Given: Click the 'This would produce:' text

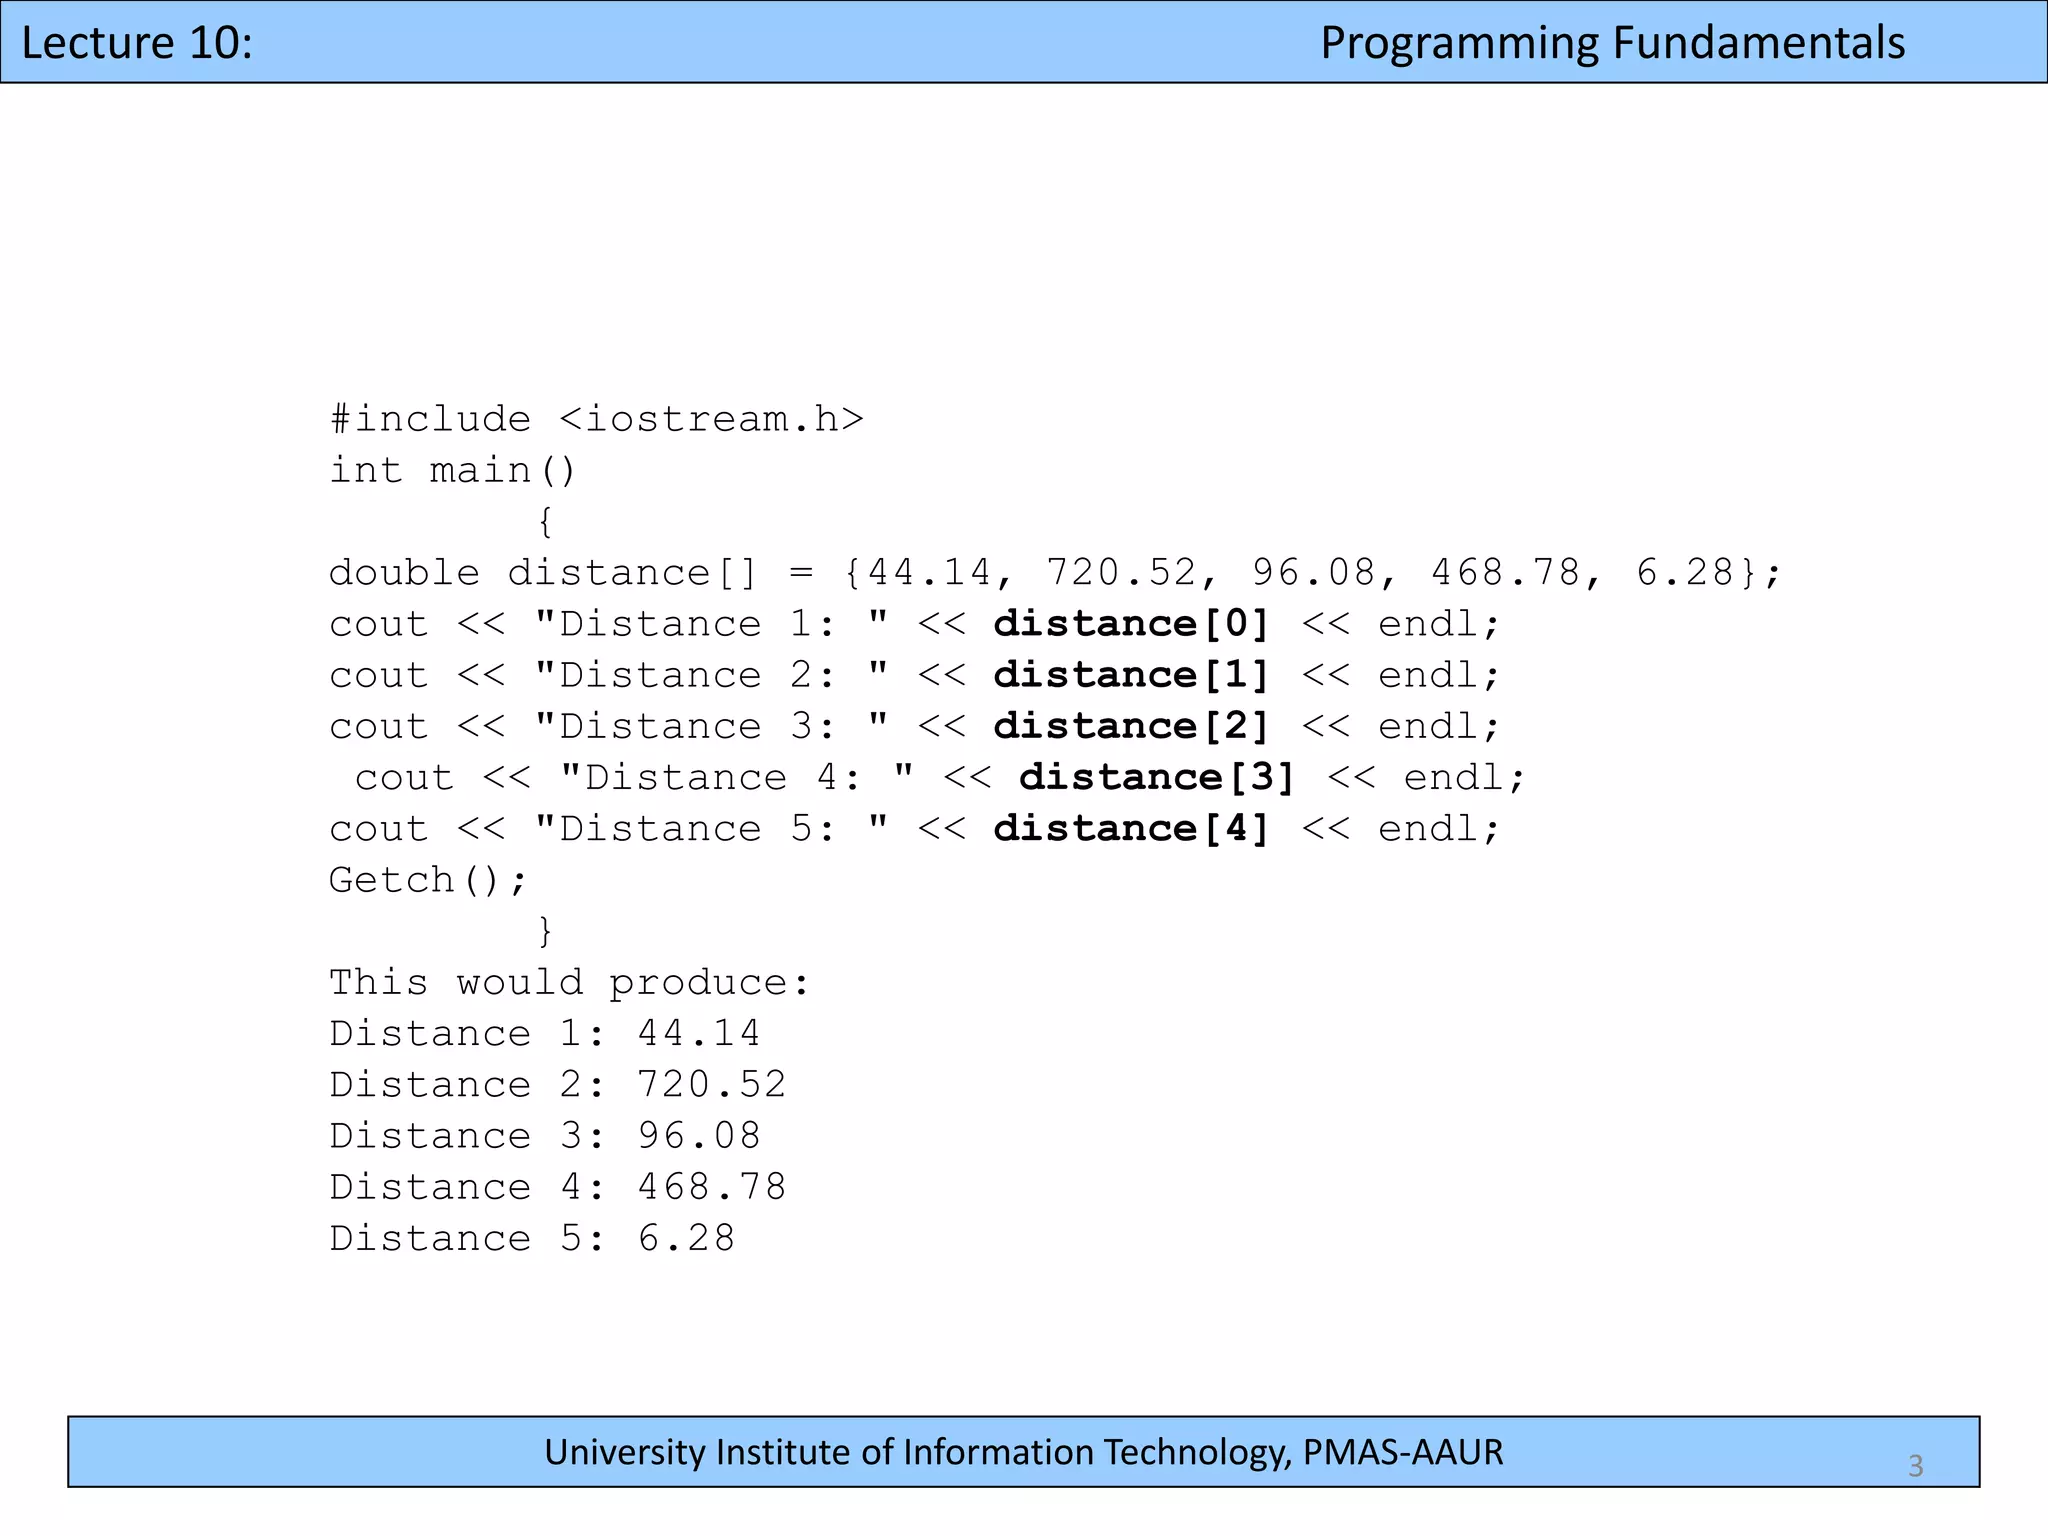Looking at the screenshot, I should click(569, 982).
